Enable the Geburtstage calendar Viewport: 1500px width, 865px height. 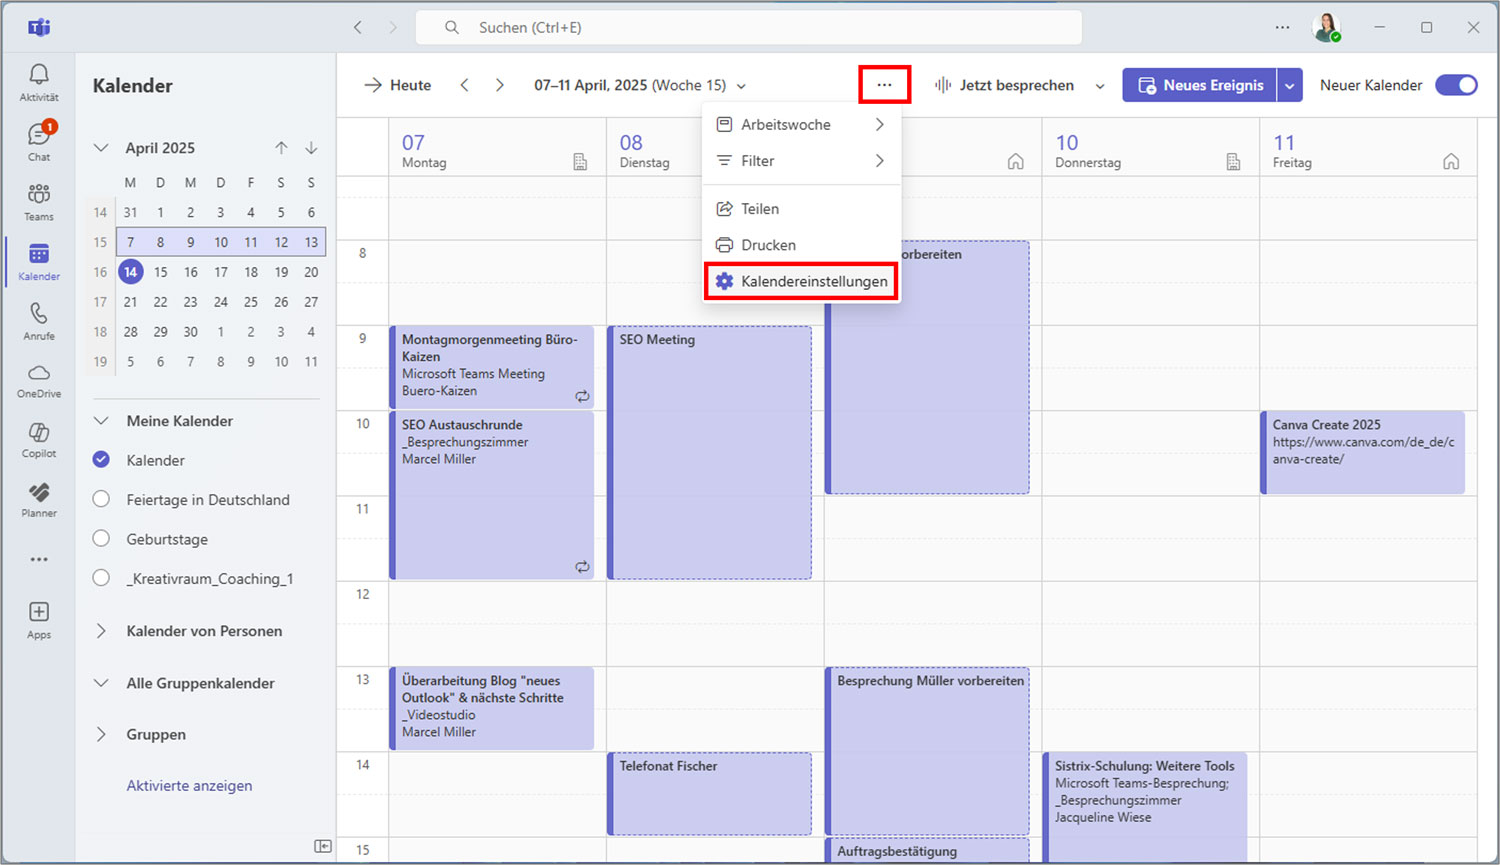pyautogui.click(x=101, y=538)
